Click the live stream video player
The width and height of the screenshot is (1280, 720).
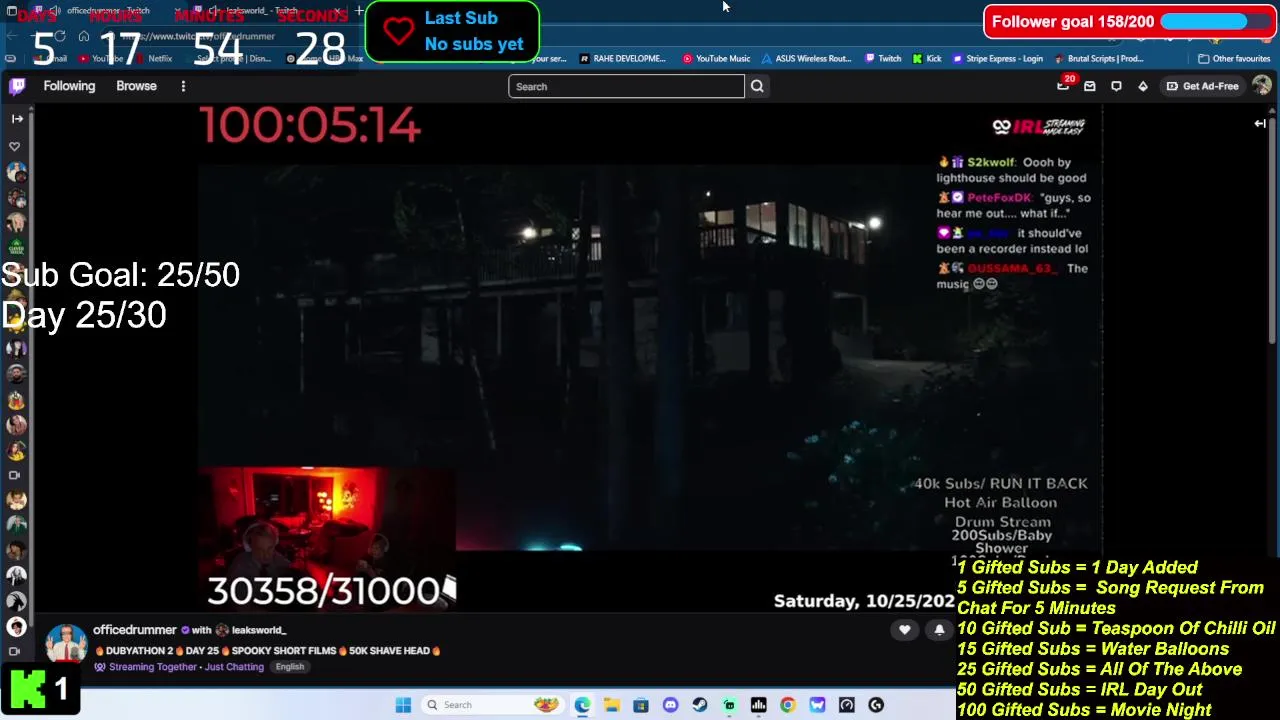pos(650,360)
